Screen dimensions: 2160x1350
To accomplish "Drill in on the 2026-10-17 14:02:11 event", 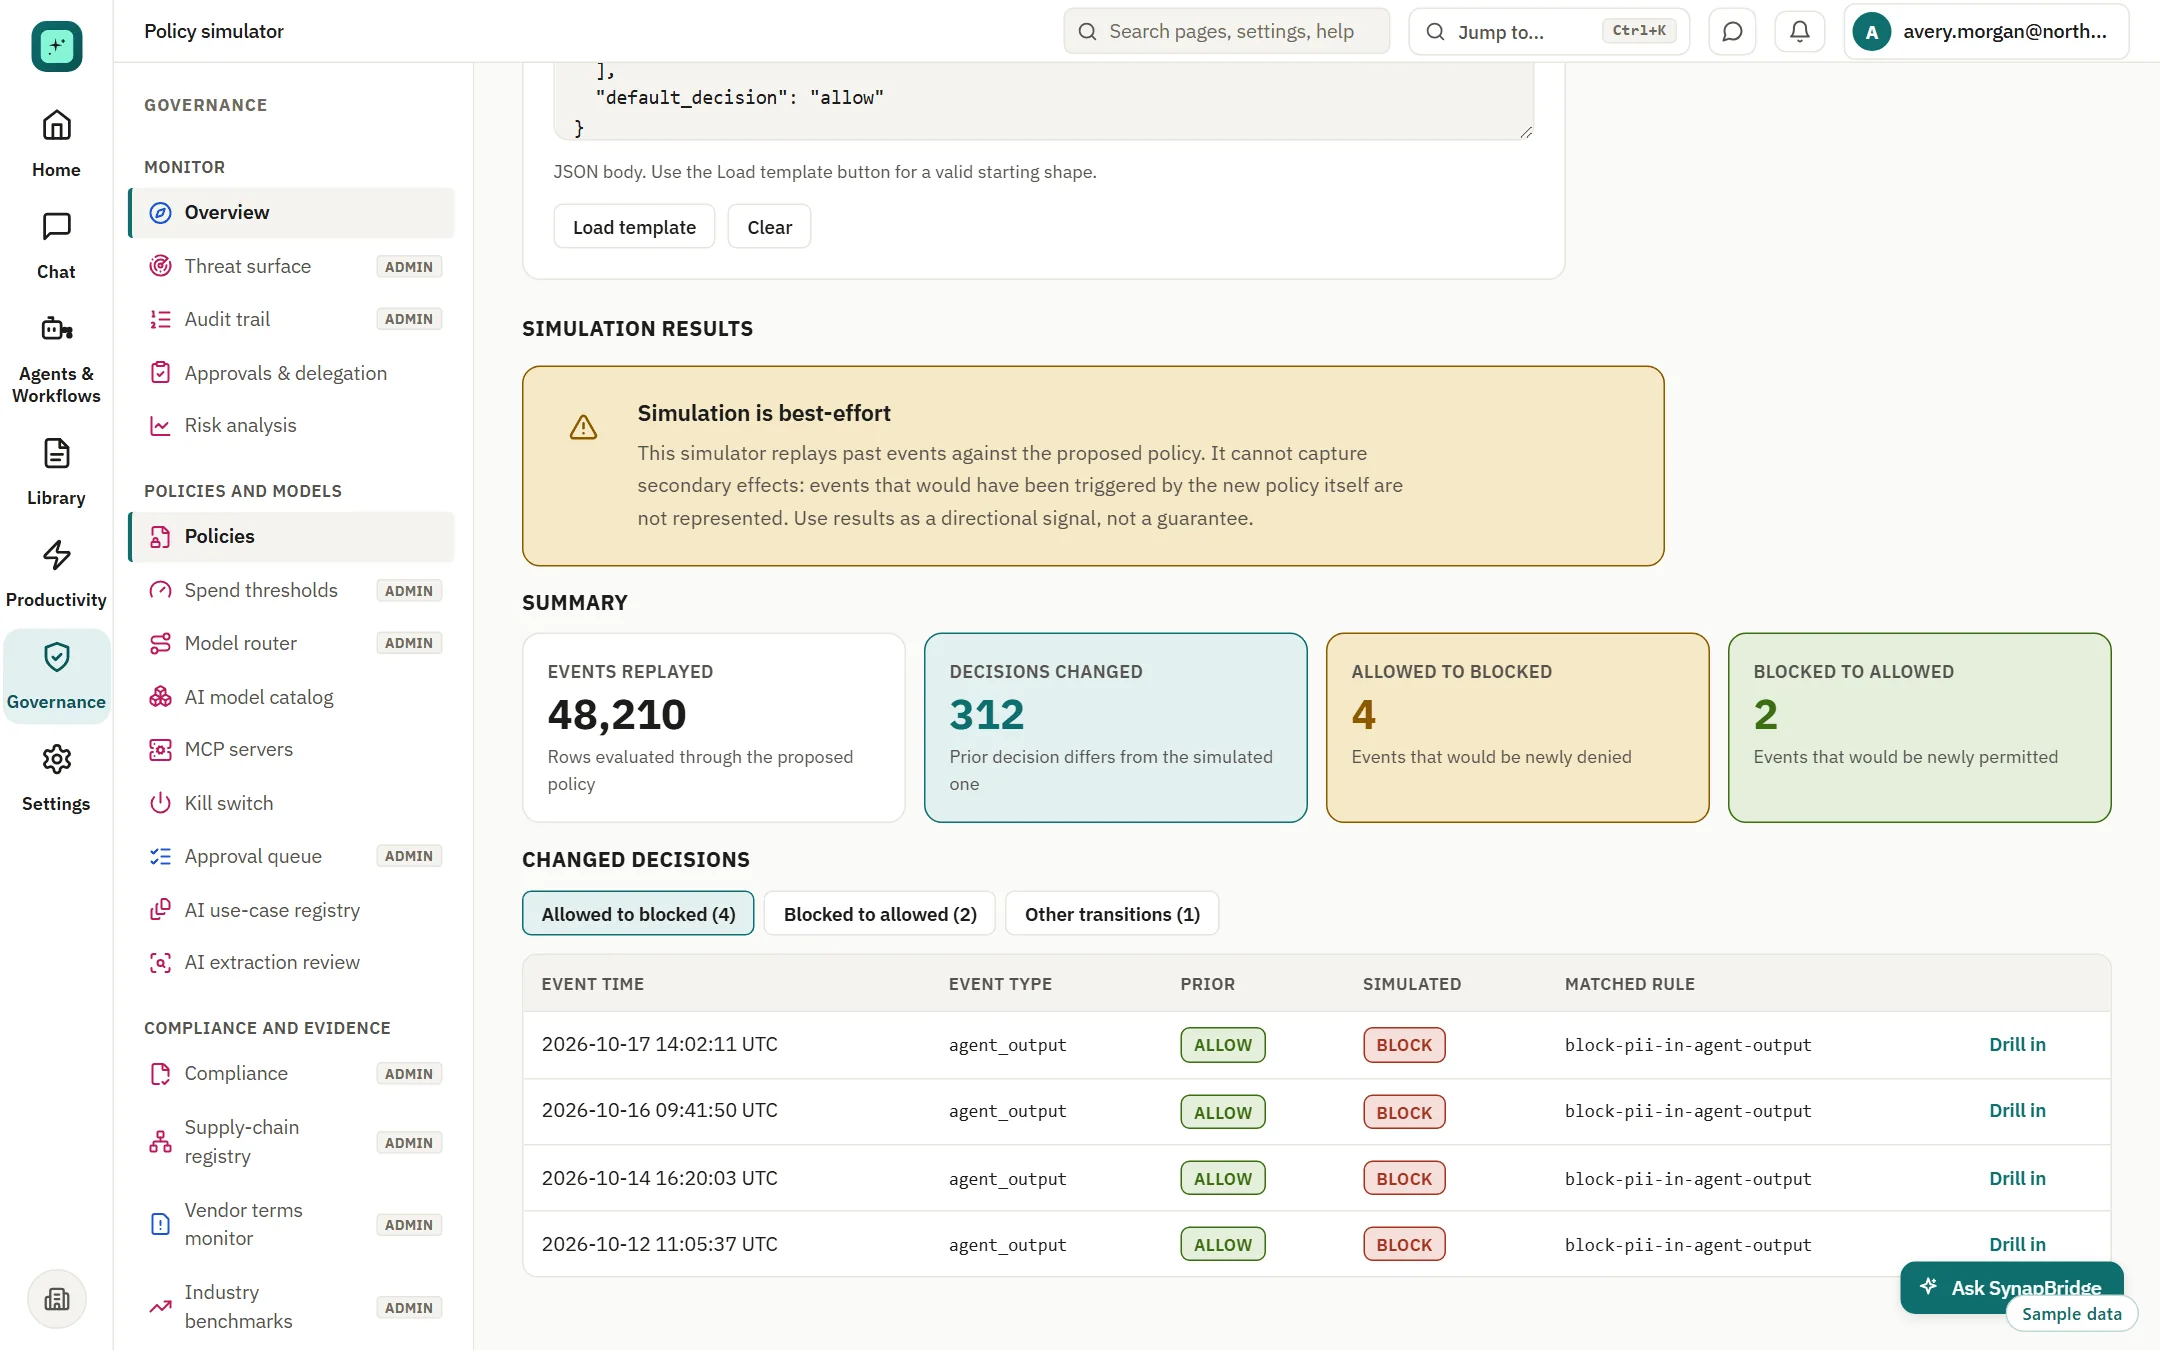I will (2017, 1045).
